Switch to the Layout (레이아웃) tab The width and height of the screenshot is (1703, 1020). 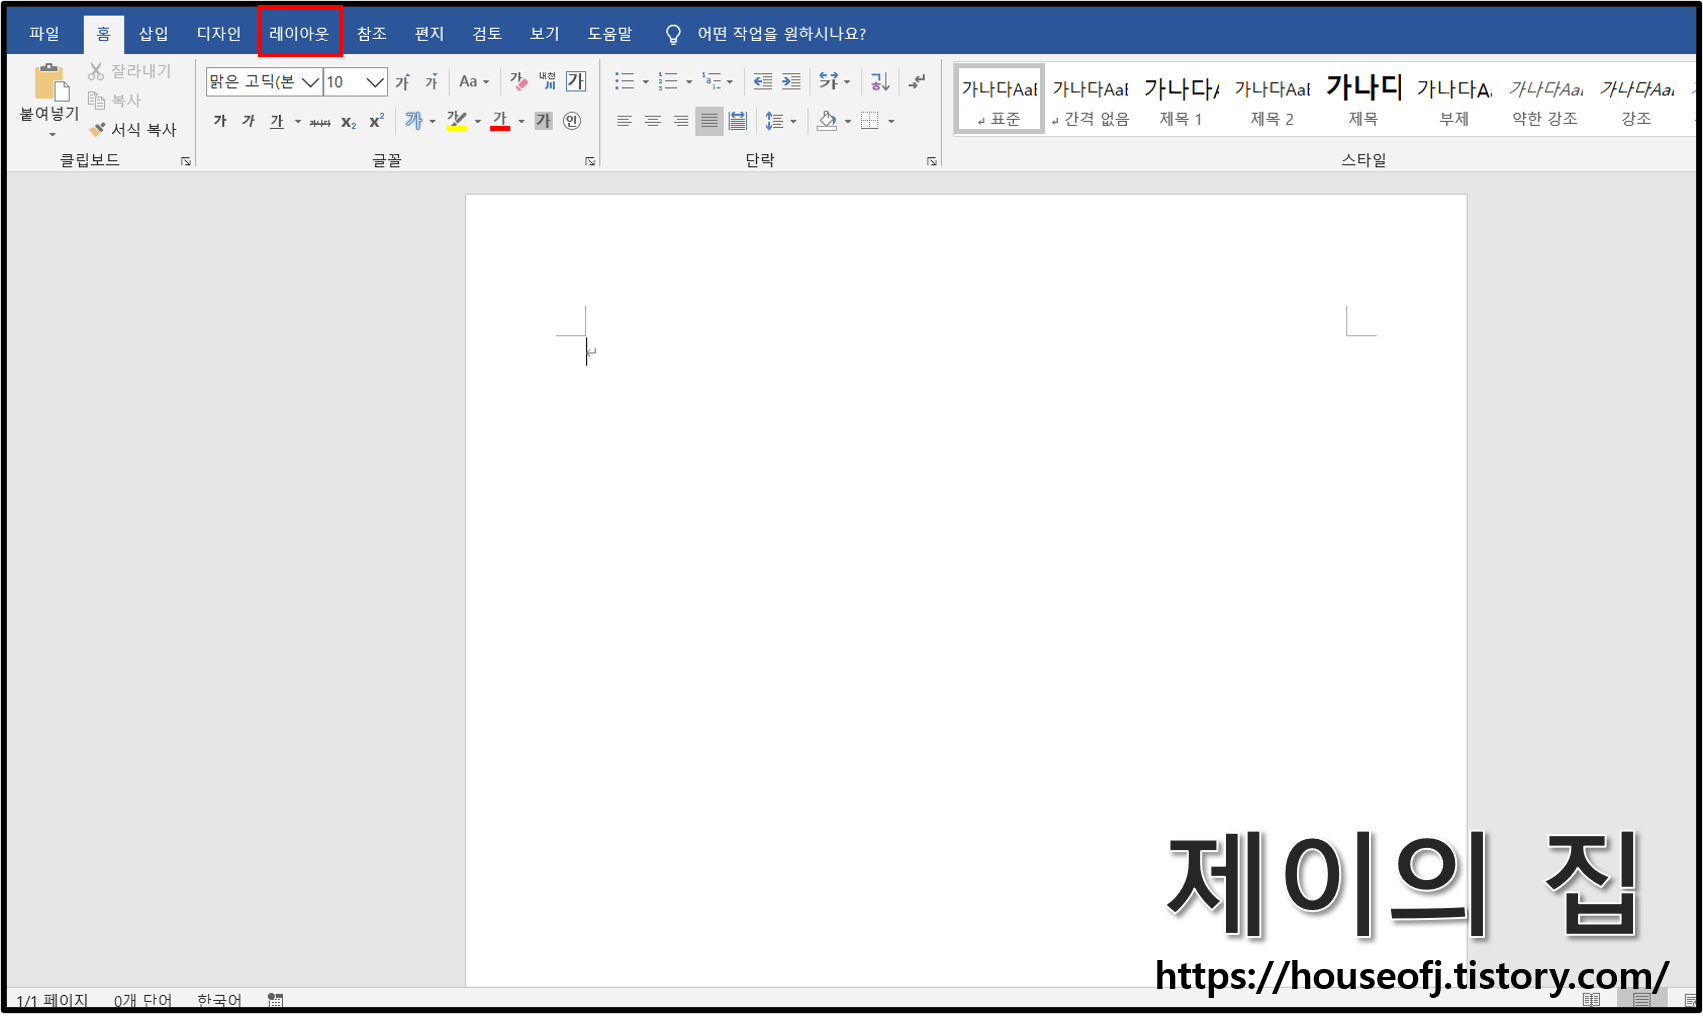299,34
